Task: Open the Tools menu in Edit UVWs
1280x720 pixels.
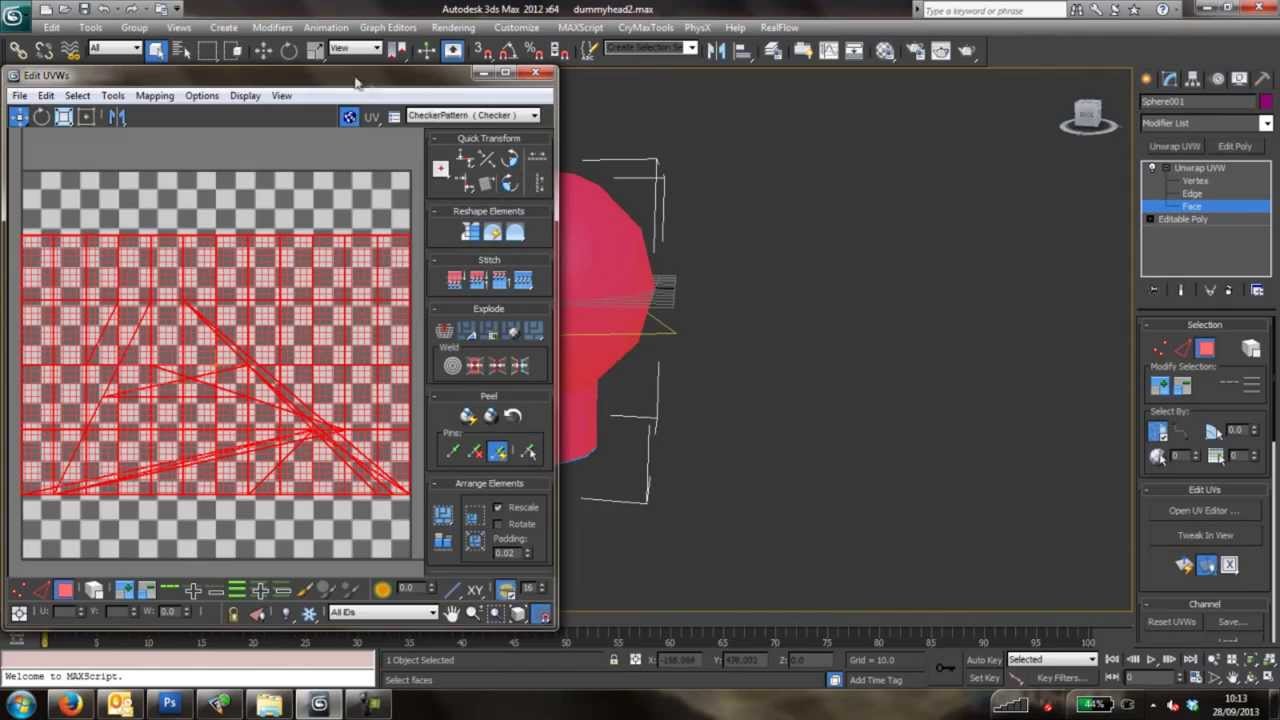Action: click(112, 96)
